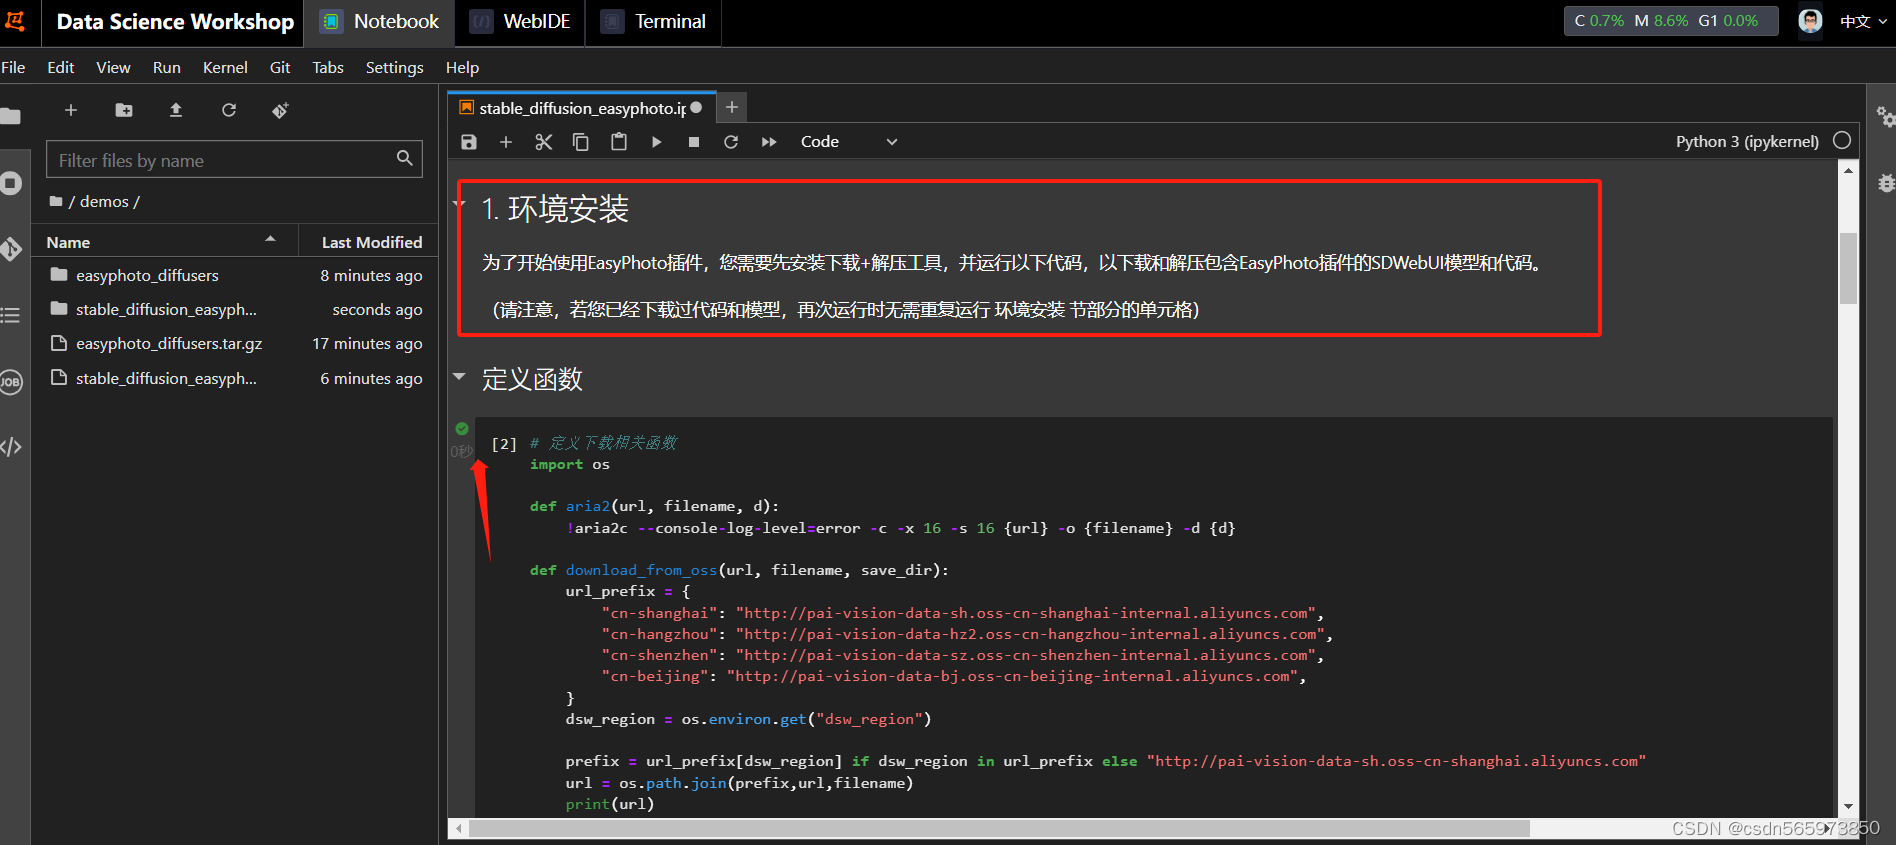The height and width of the screenshot is (845, 1896).
Task: Navigate to the root folder breadcrumb icon
Action: click(56, 201)
